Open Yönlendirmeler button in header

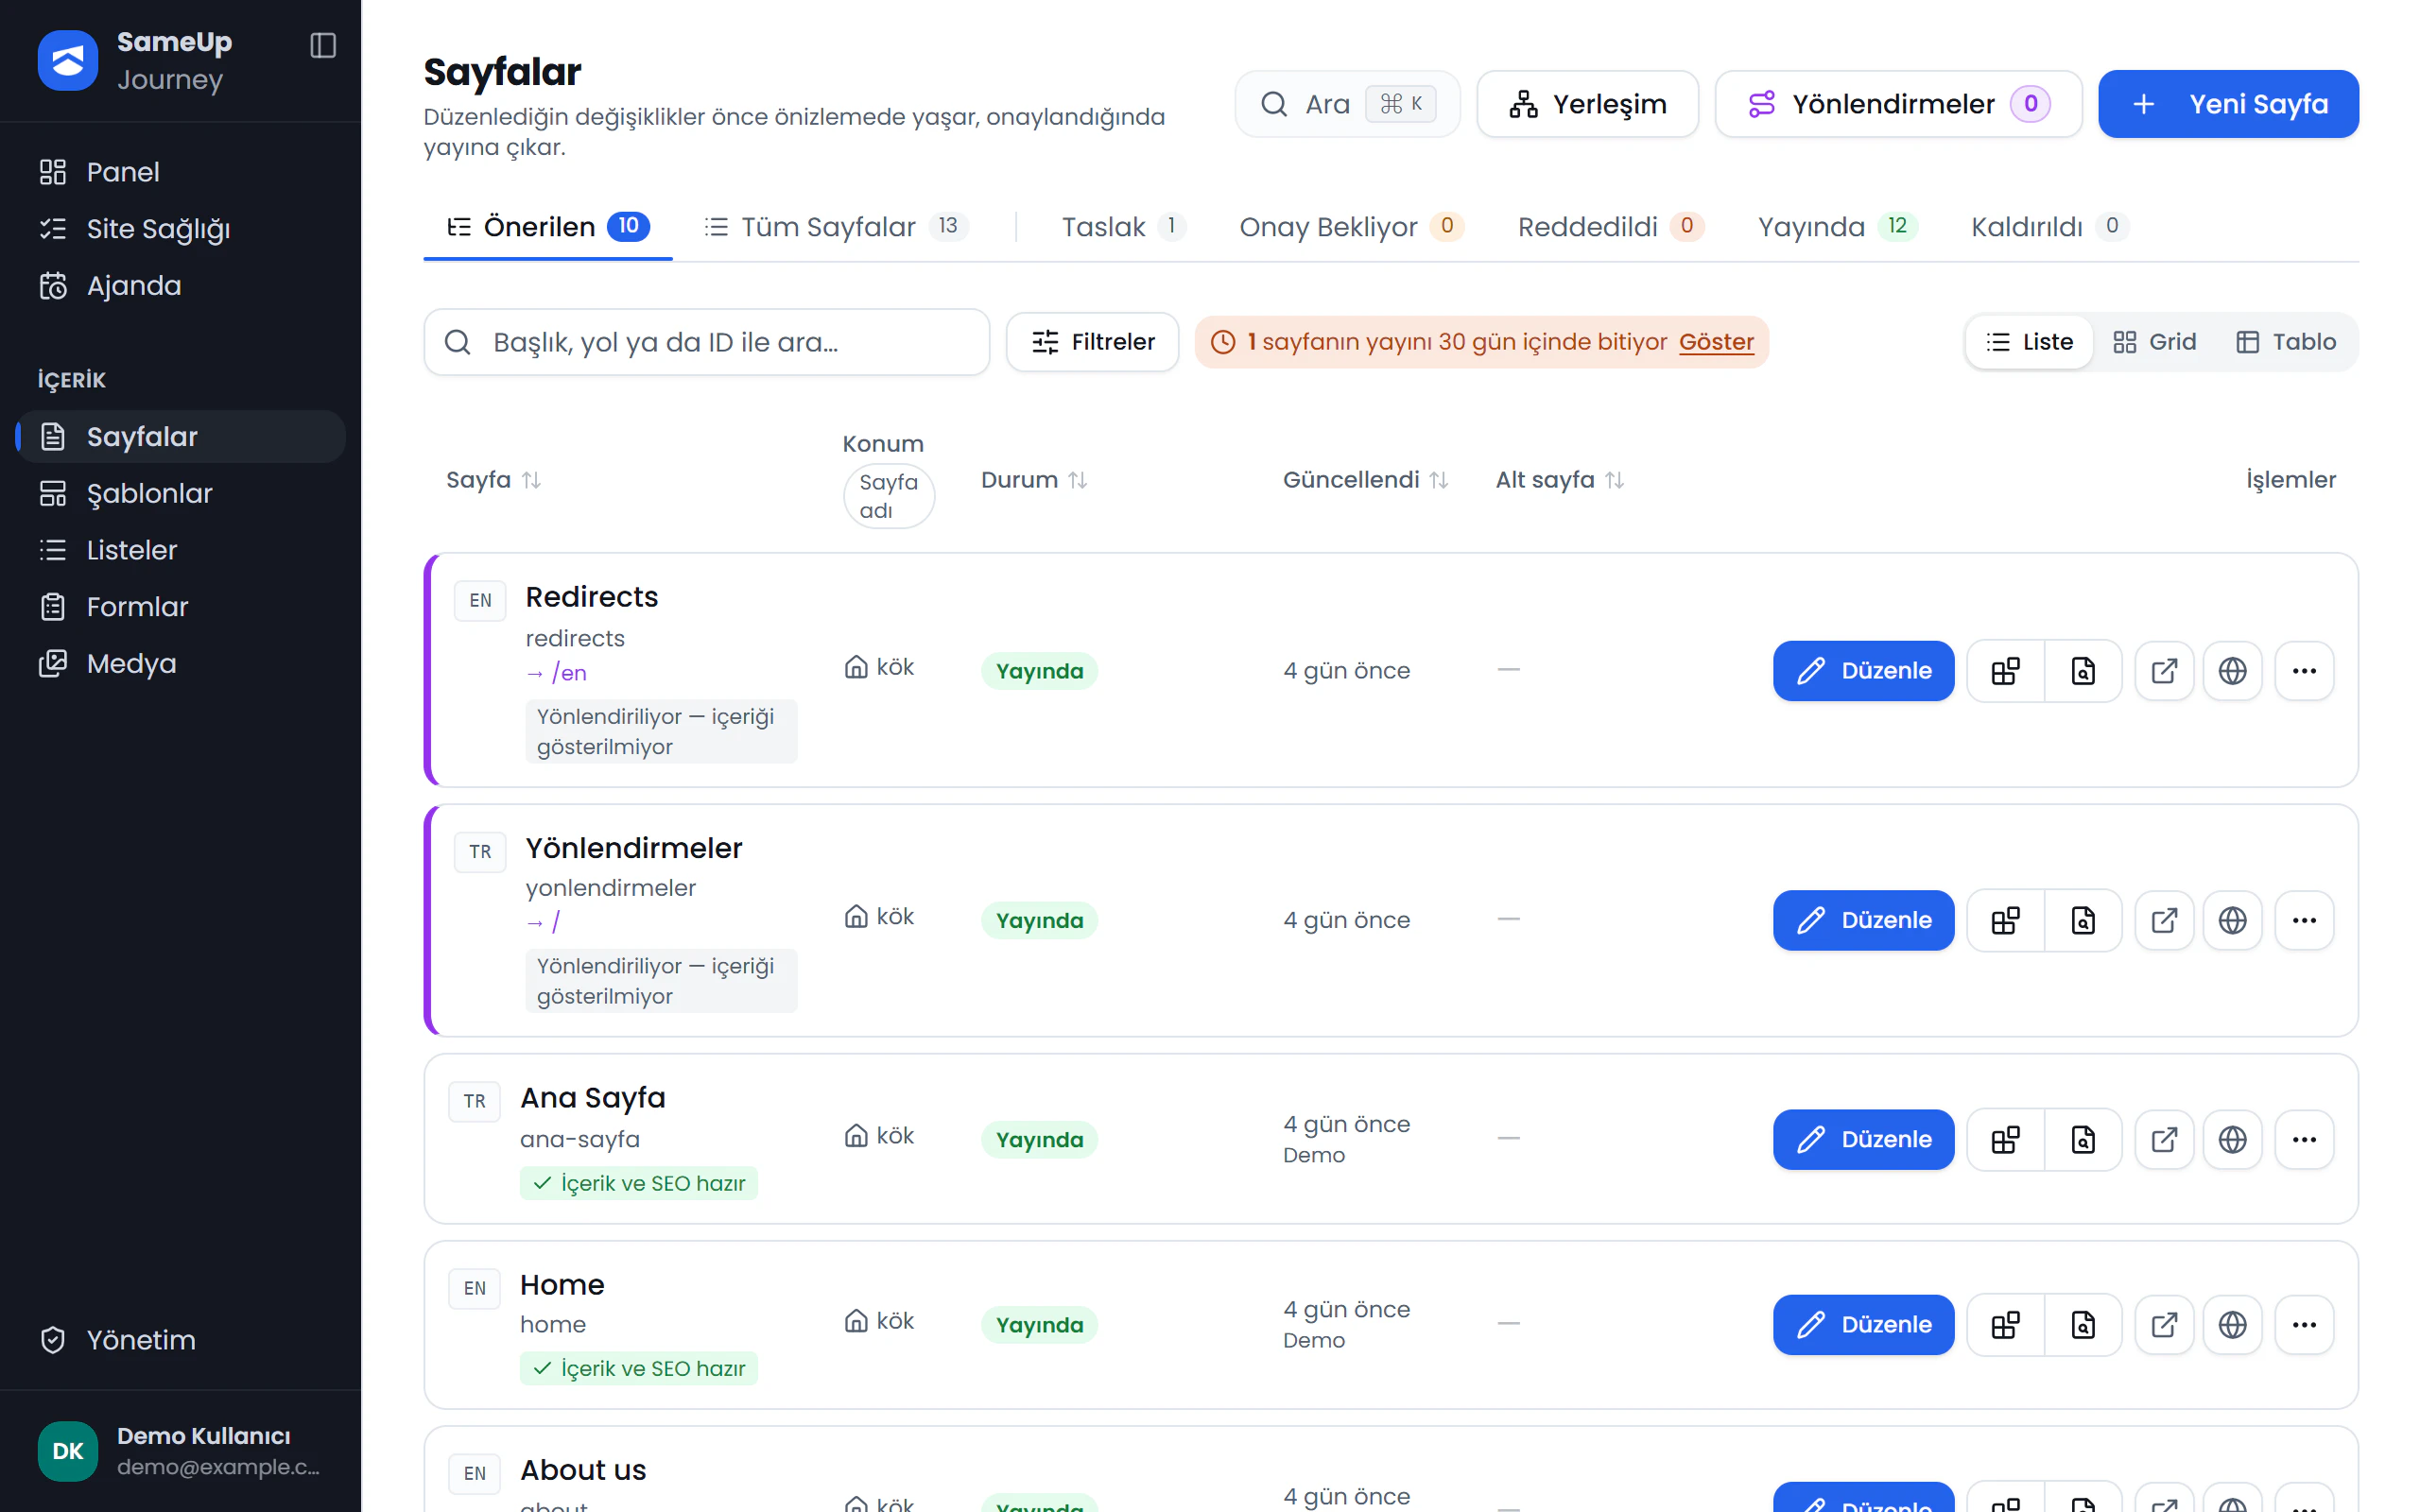[x=1898, y=104]
